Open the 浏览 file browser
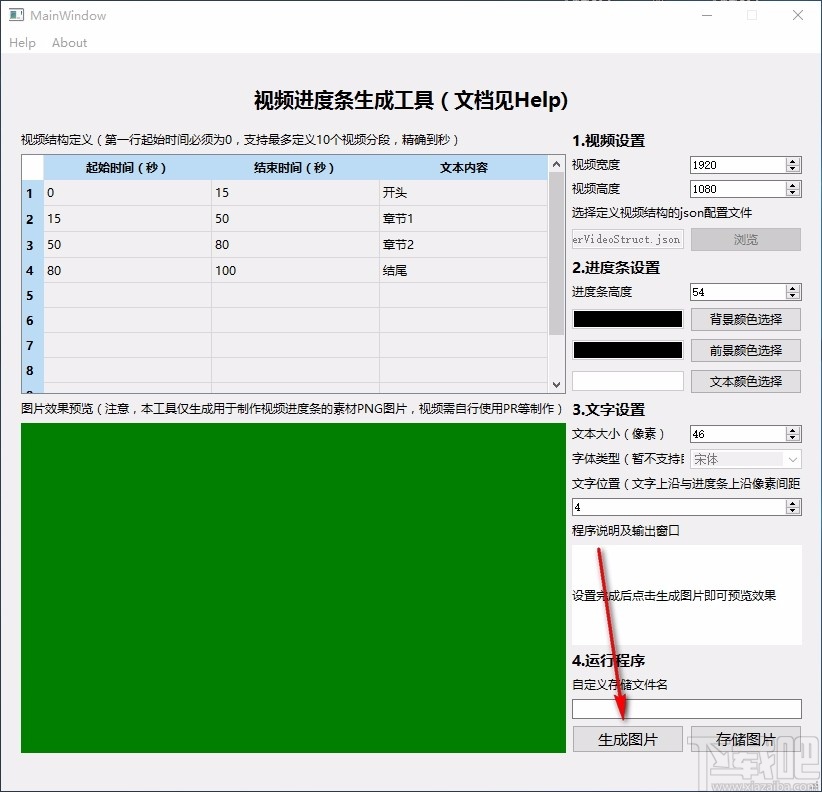This screenshot has height=792, width=822. click(747, 239)
